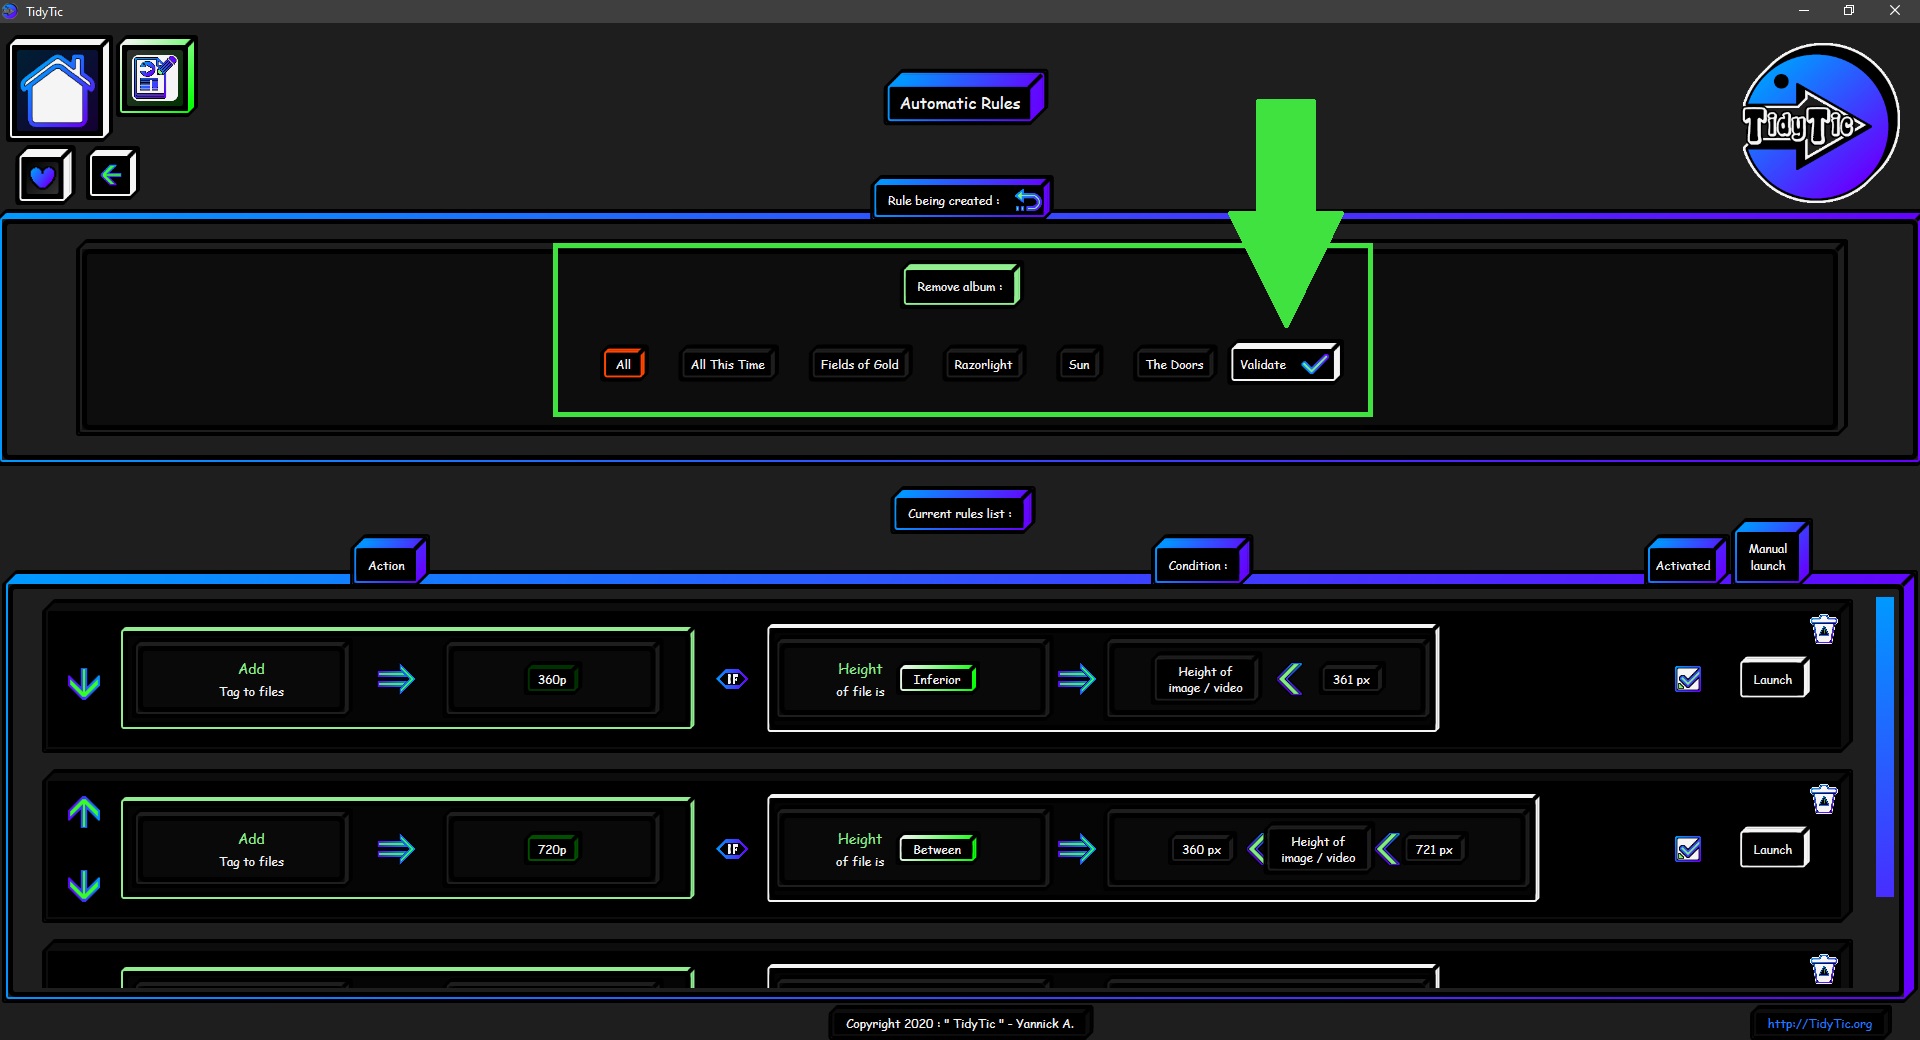Click the 720p tag value
Viewport: 1920px width, 1040px height.
(552, 849)
